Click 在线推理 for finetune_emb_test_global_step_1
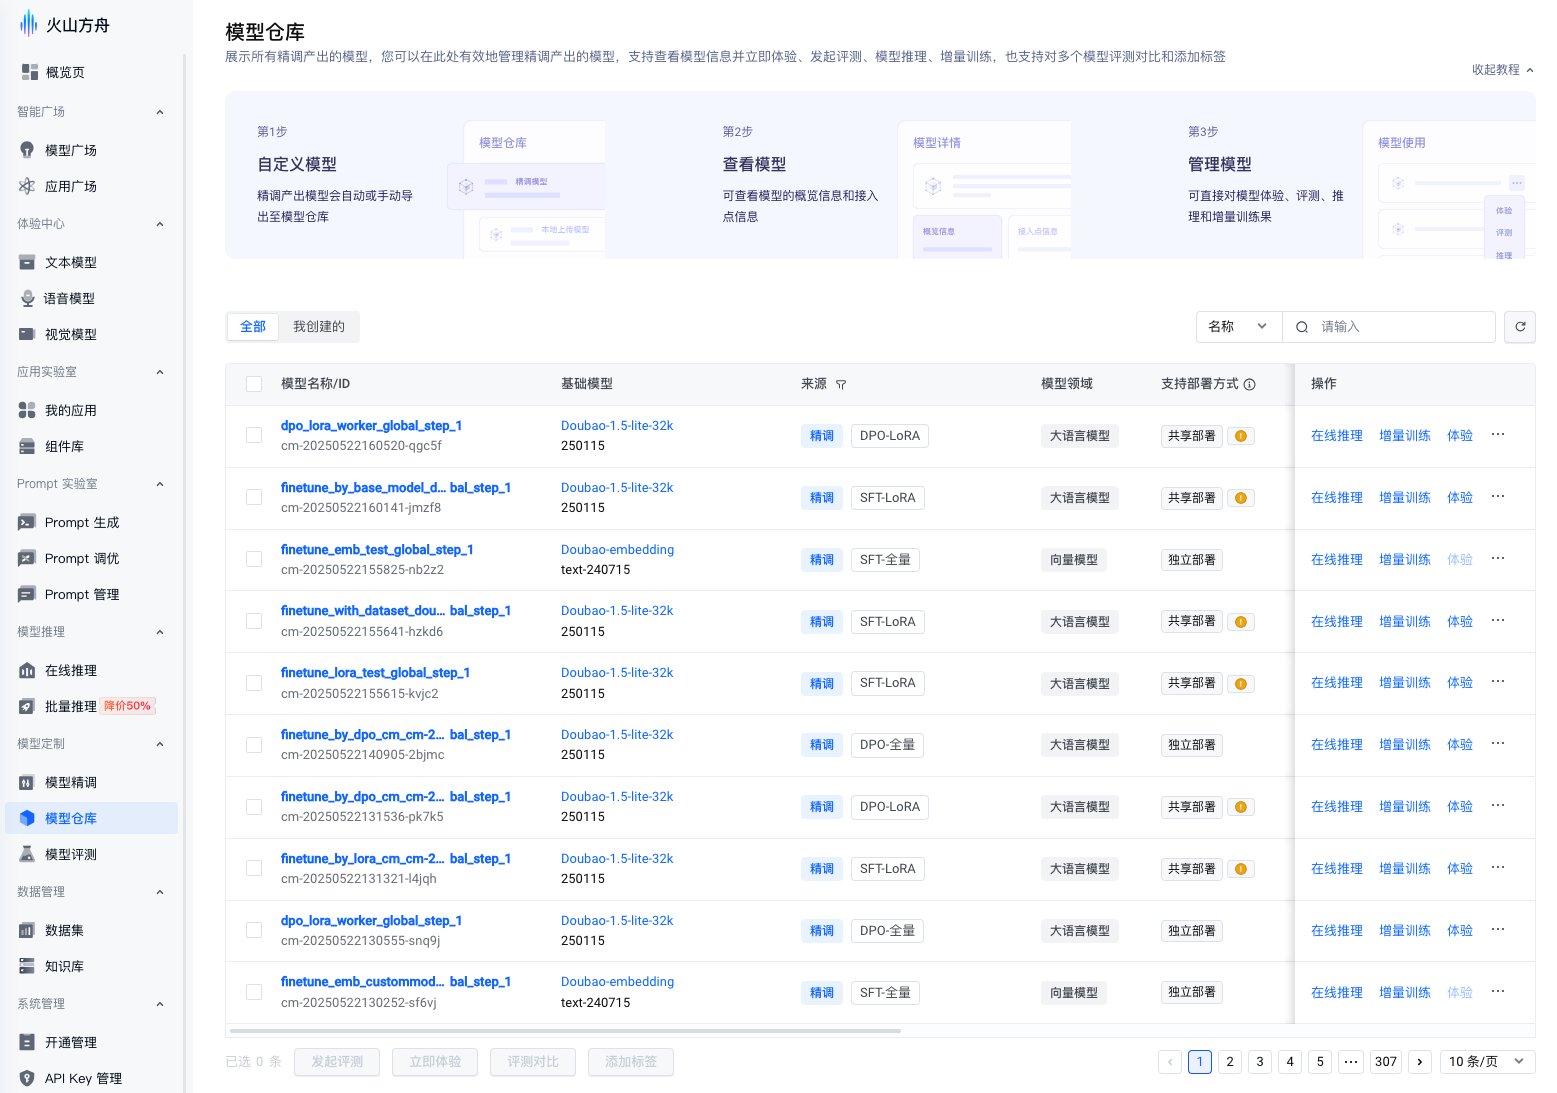Image resolution: width=1557 pixels, height=1093 pixels. [x=1337, y=560]
